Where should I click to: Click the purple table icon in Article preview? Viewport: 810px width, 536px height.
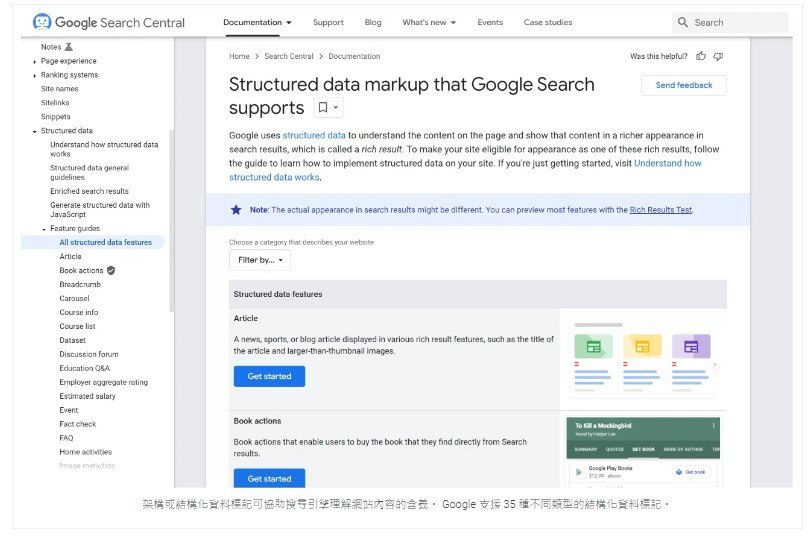pos(691,346)
